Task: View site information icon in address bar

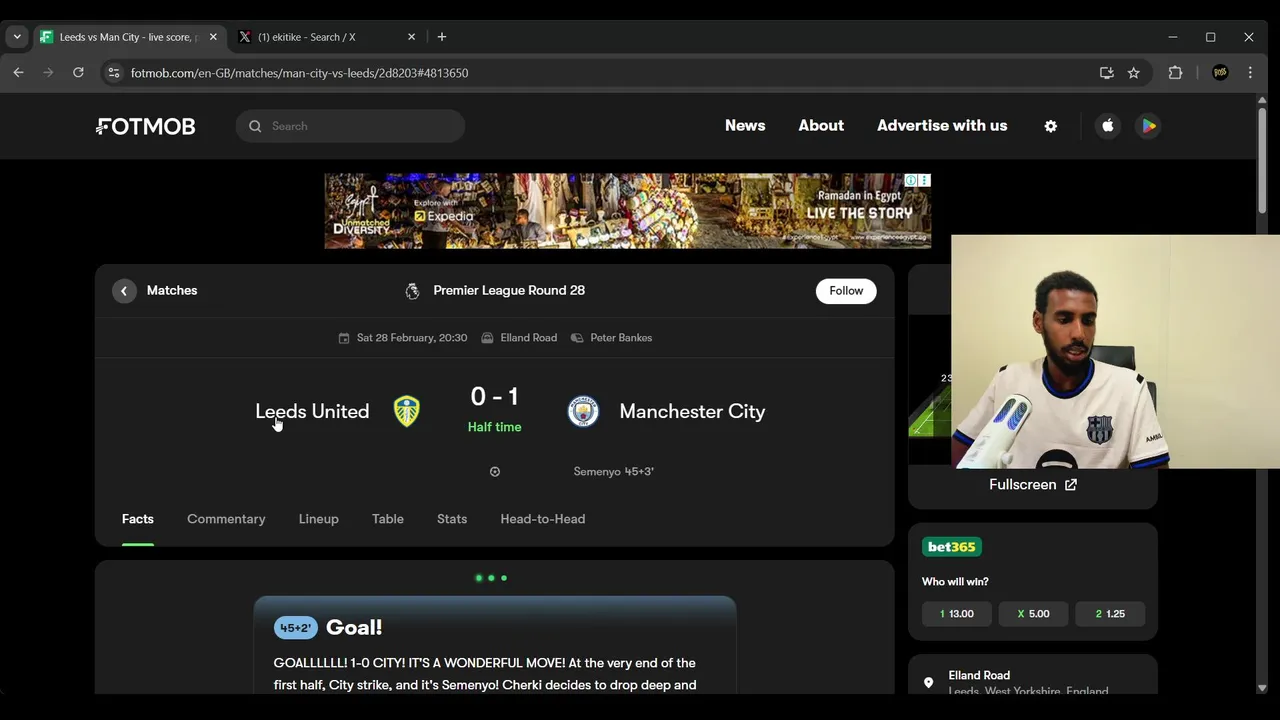Action: pyautogui.click(x=113, y=73)
